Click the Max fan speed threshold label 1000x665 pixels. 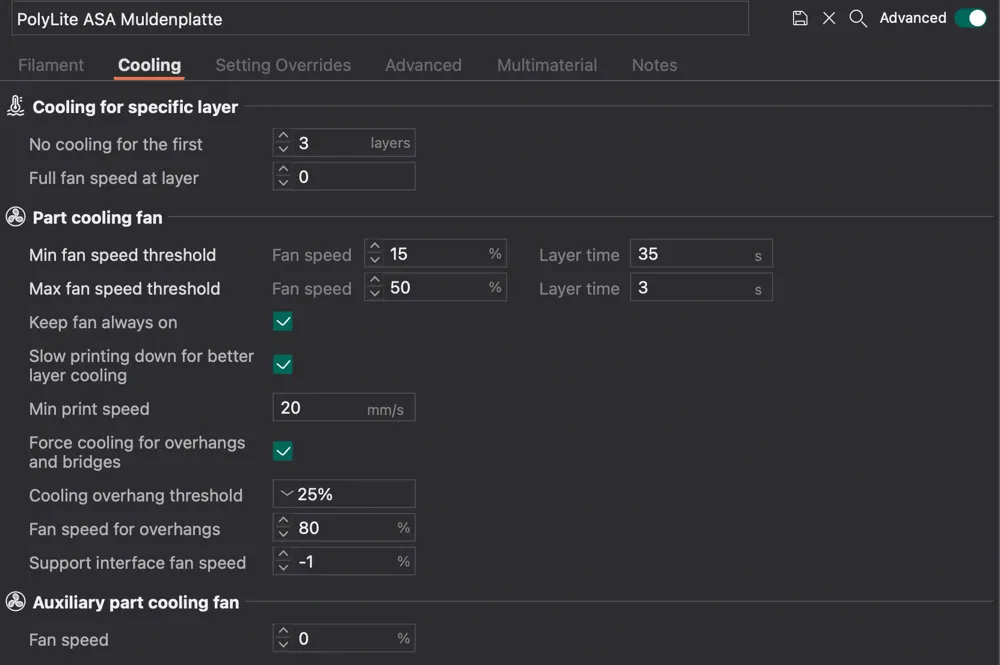(124, 289)
